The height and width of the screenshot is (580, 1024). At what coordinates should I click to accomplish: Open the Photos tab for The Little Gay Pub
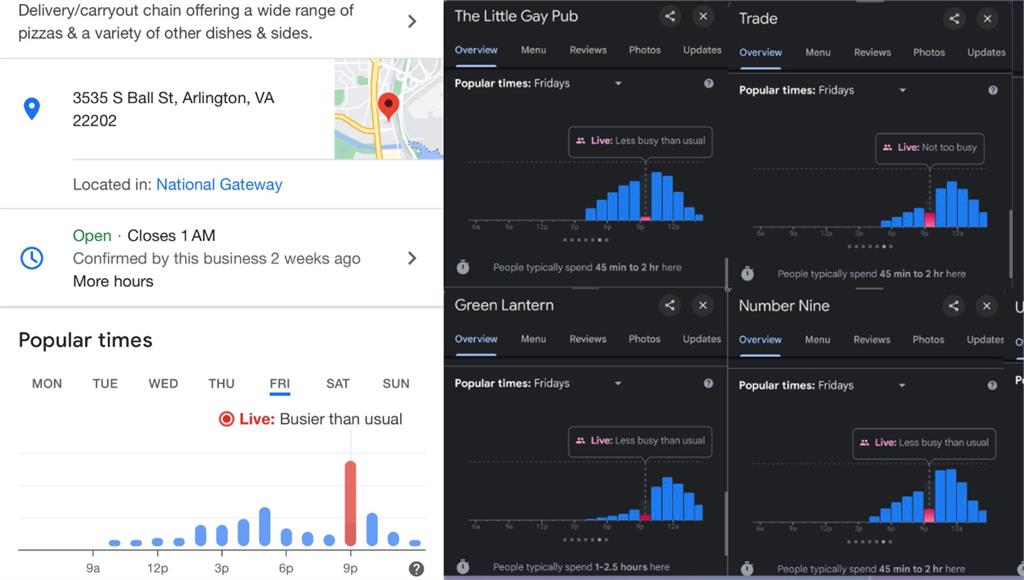645,50
